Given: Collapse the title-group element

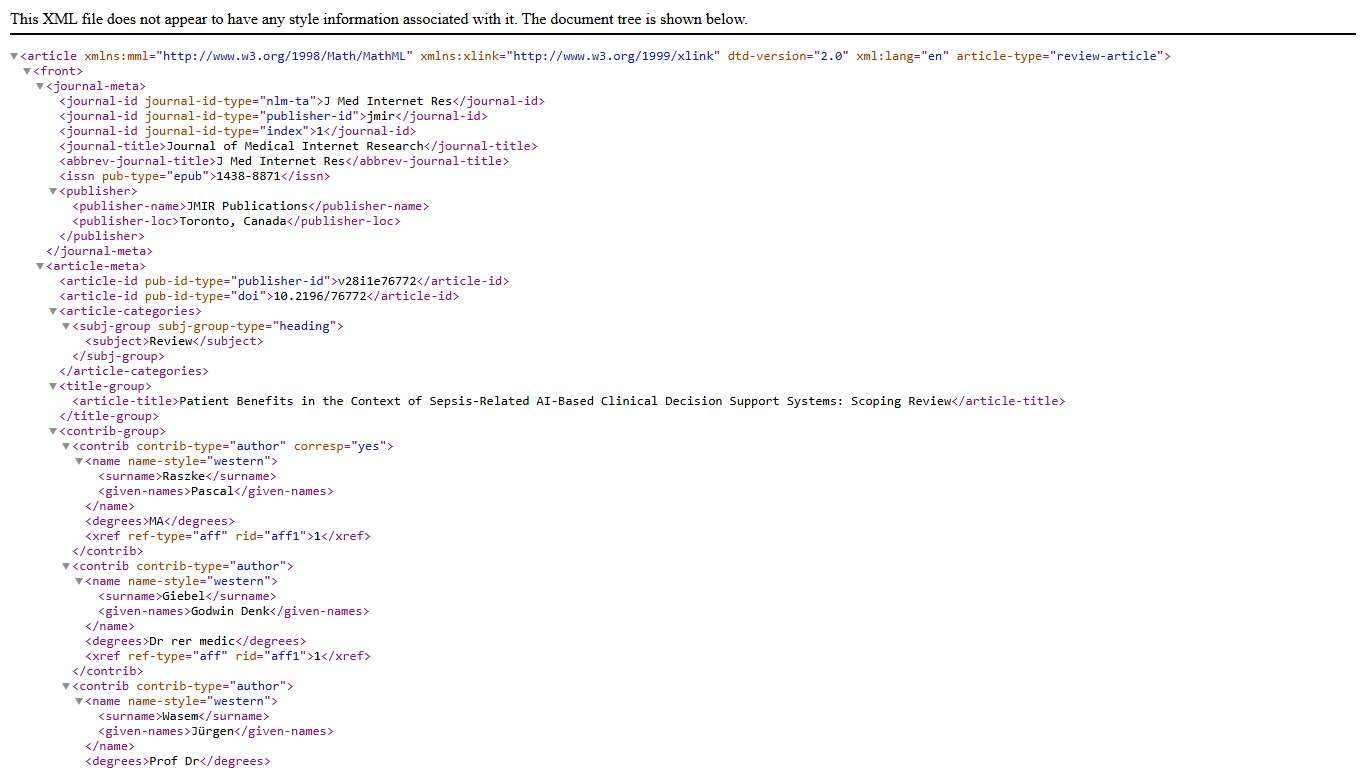Looking at the screenshot, I should tap(53, 387).
